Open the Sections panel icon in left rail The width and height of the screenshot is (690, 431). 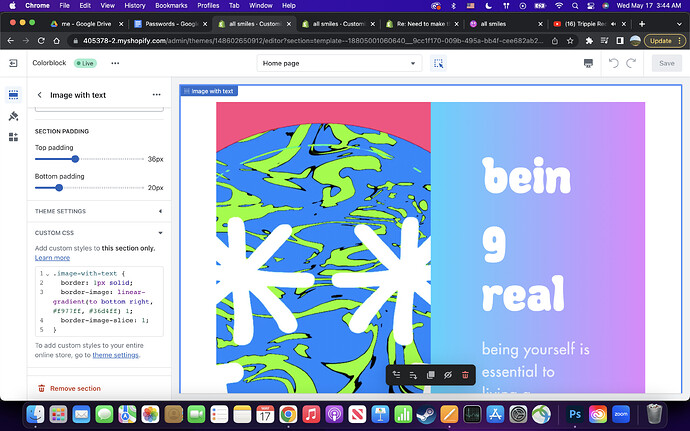pos(14,95)
